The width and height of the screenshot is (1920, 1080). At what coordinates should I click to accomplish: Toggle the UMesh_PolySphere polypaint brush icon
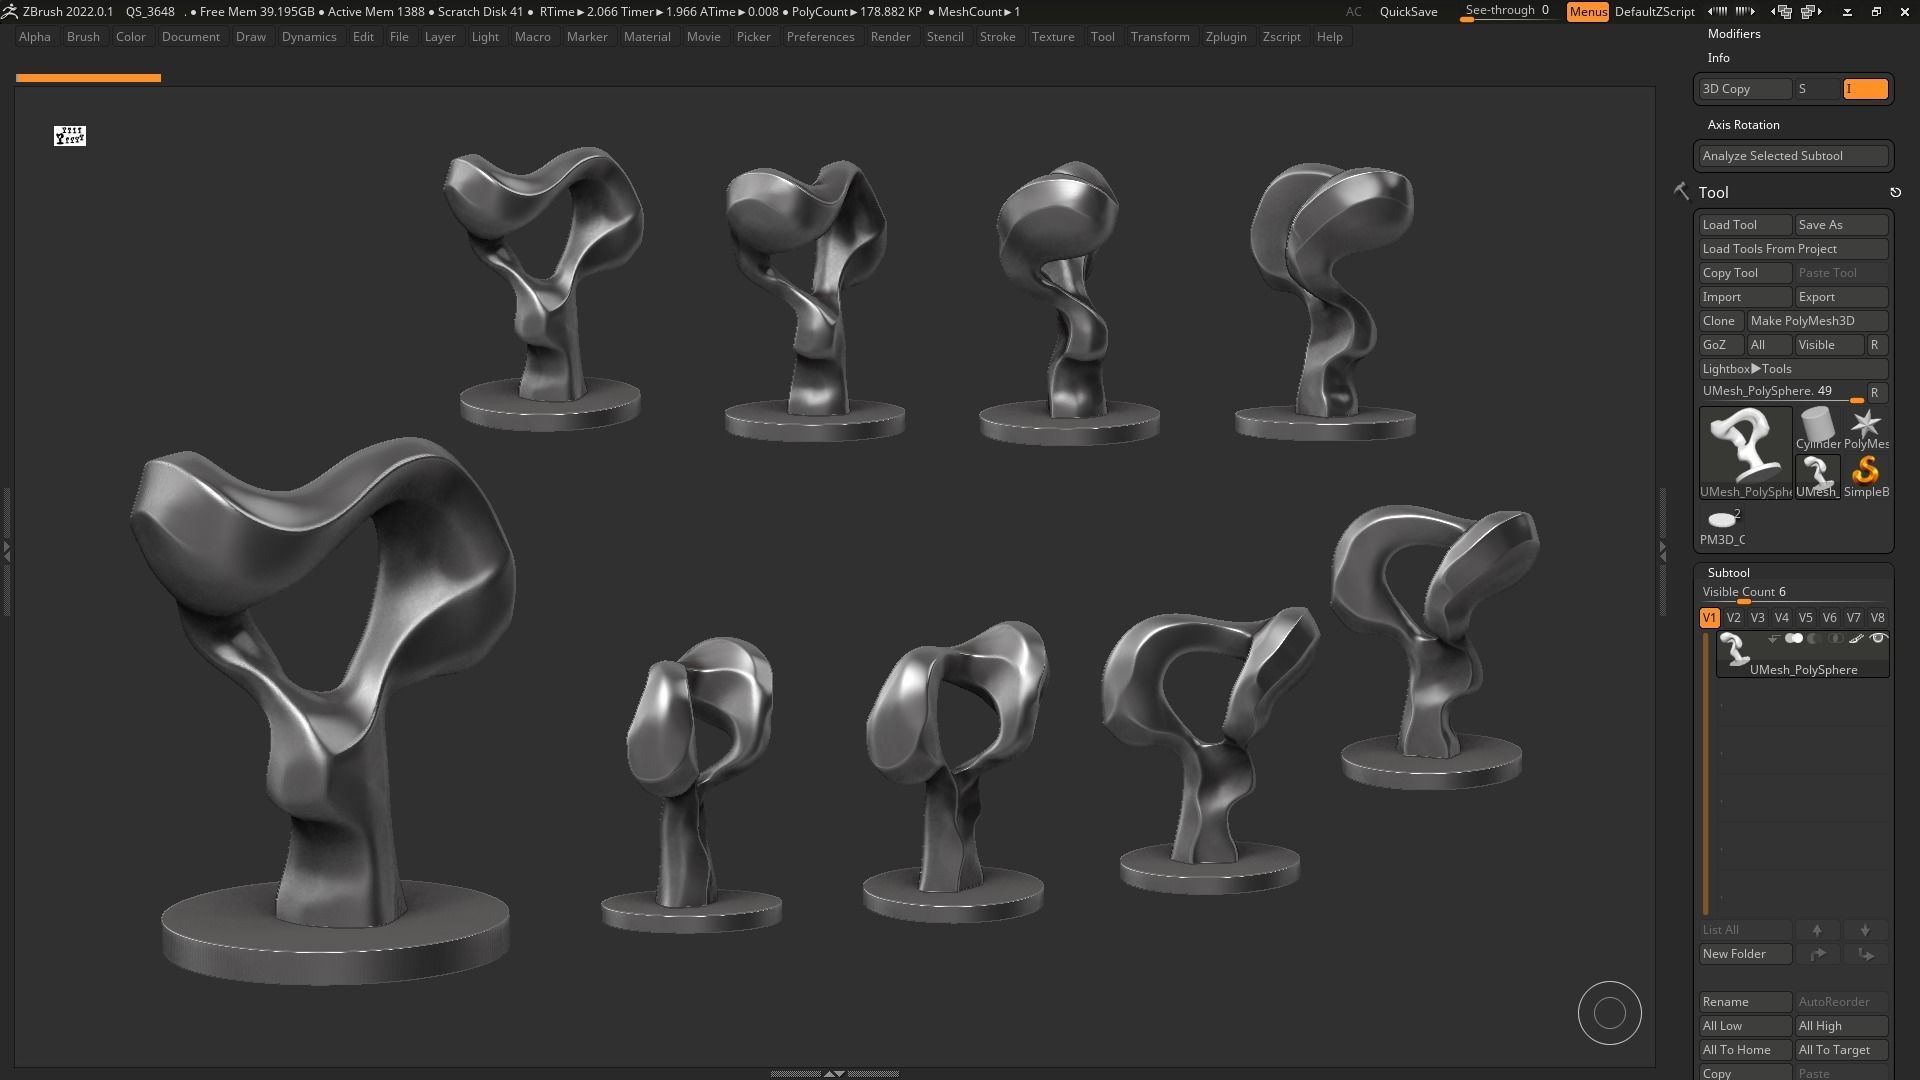pyautogui.click(x=1857, y=639)
